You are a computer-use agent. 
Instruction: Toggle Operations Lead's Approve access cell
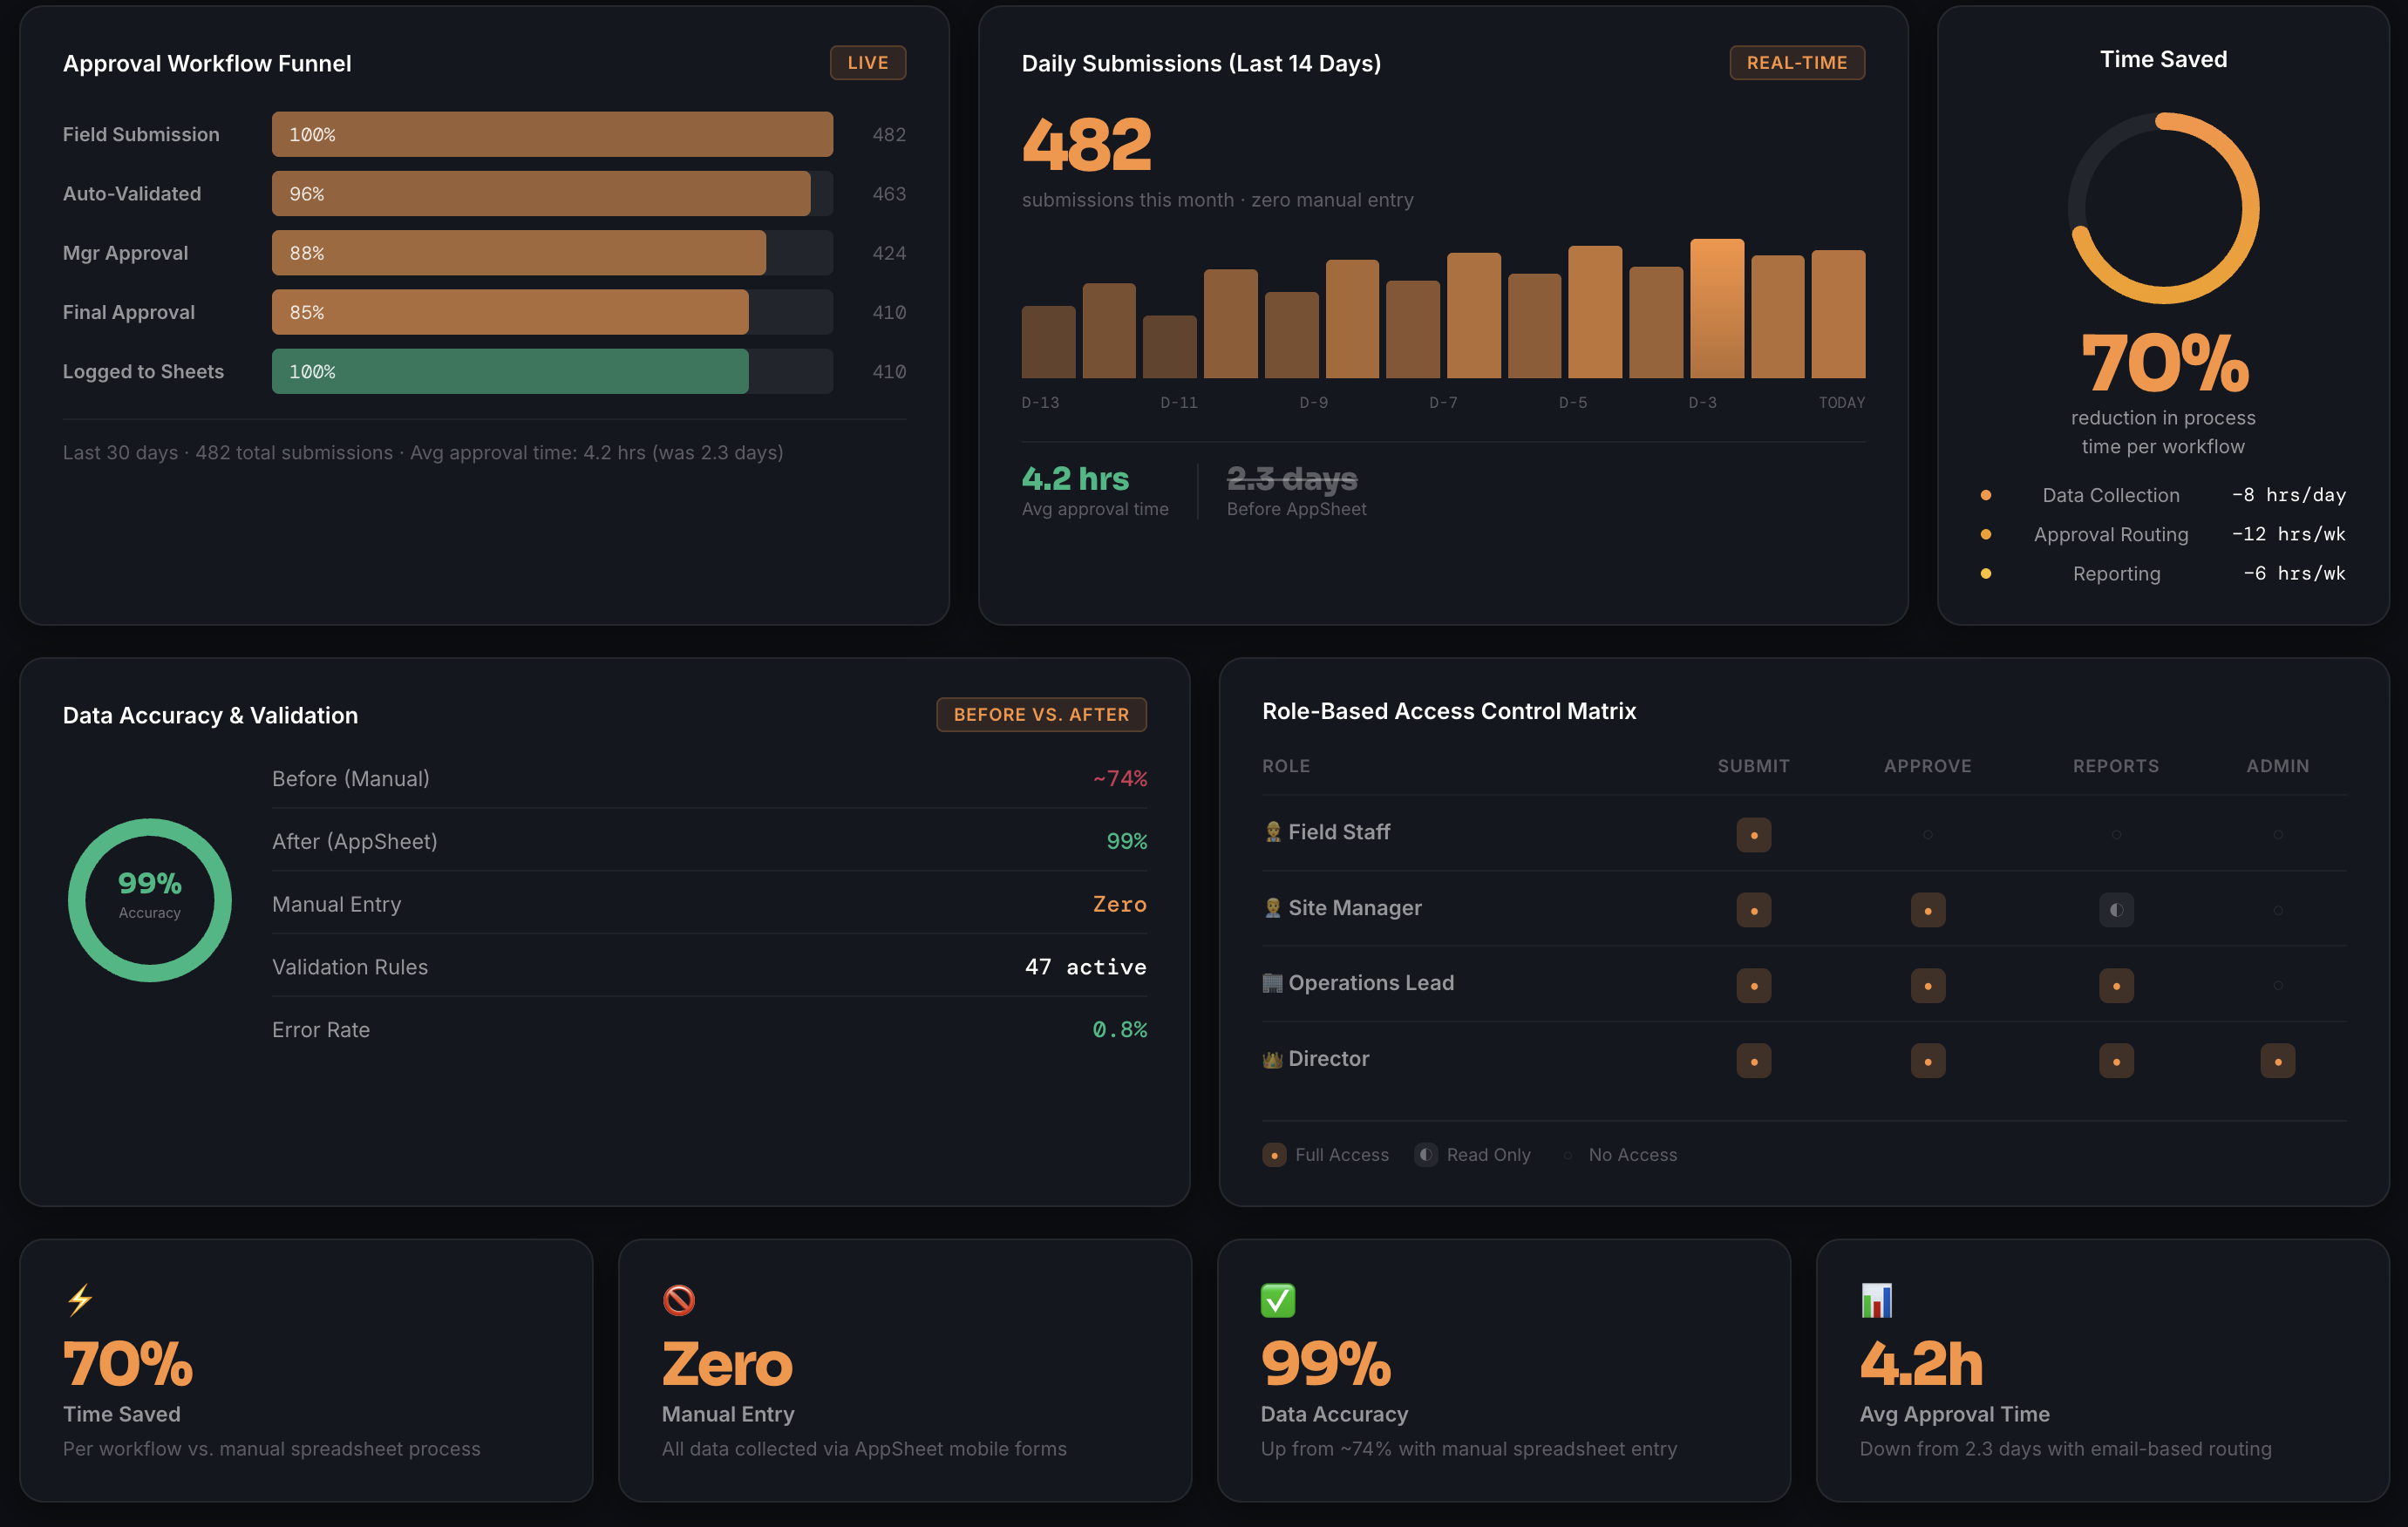(1927, 986)
